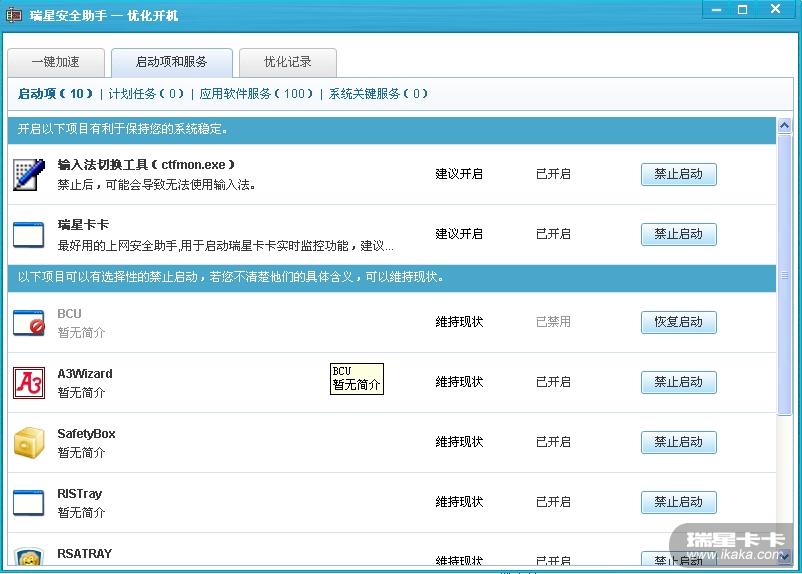Viewport: 802px width, 574px height.
Task: Open the 优化记录 tab
Action: tap(287, 62)
